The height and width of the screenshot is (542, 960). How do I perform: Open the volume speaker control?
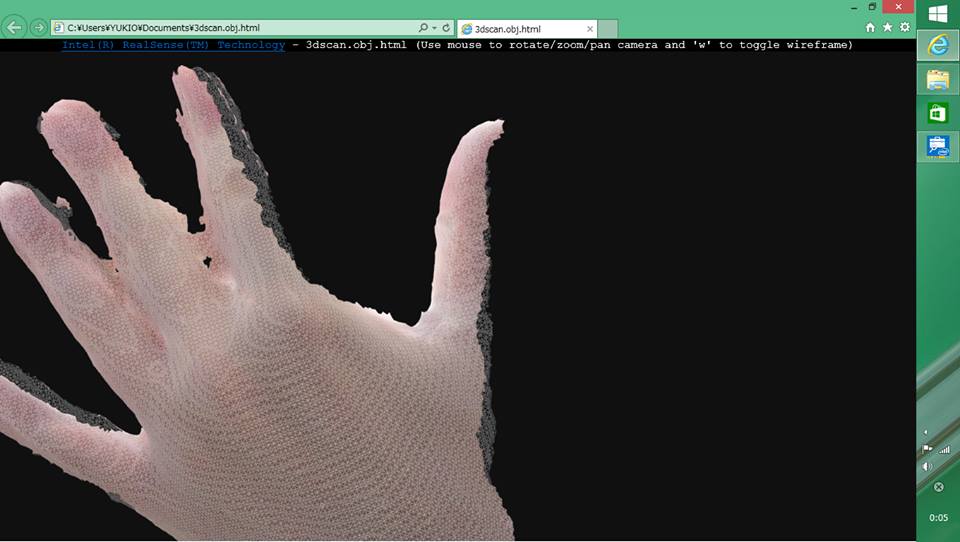(x=926, y=466)
